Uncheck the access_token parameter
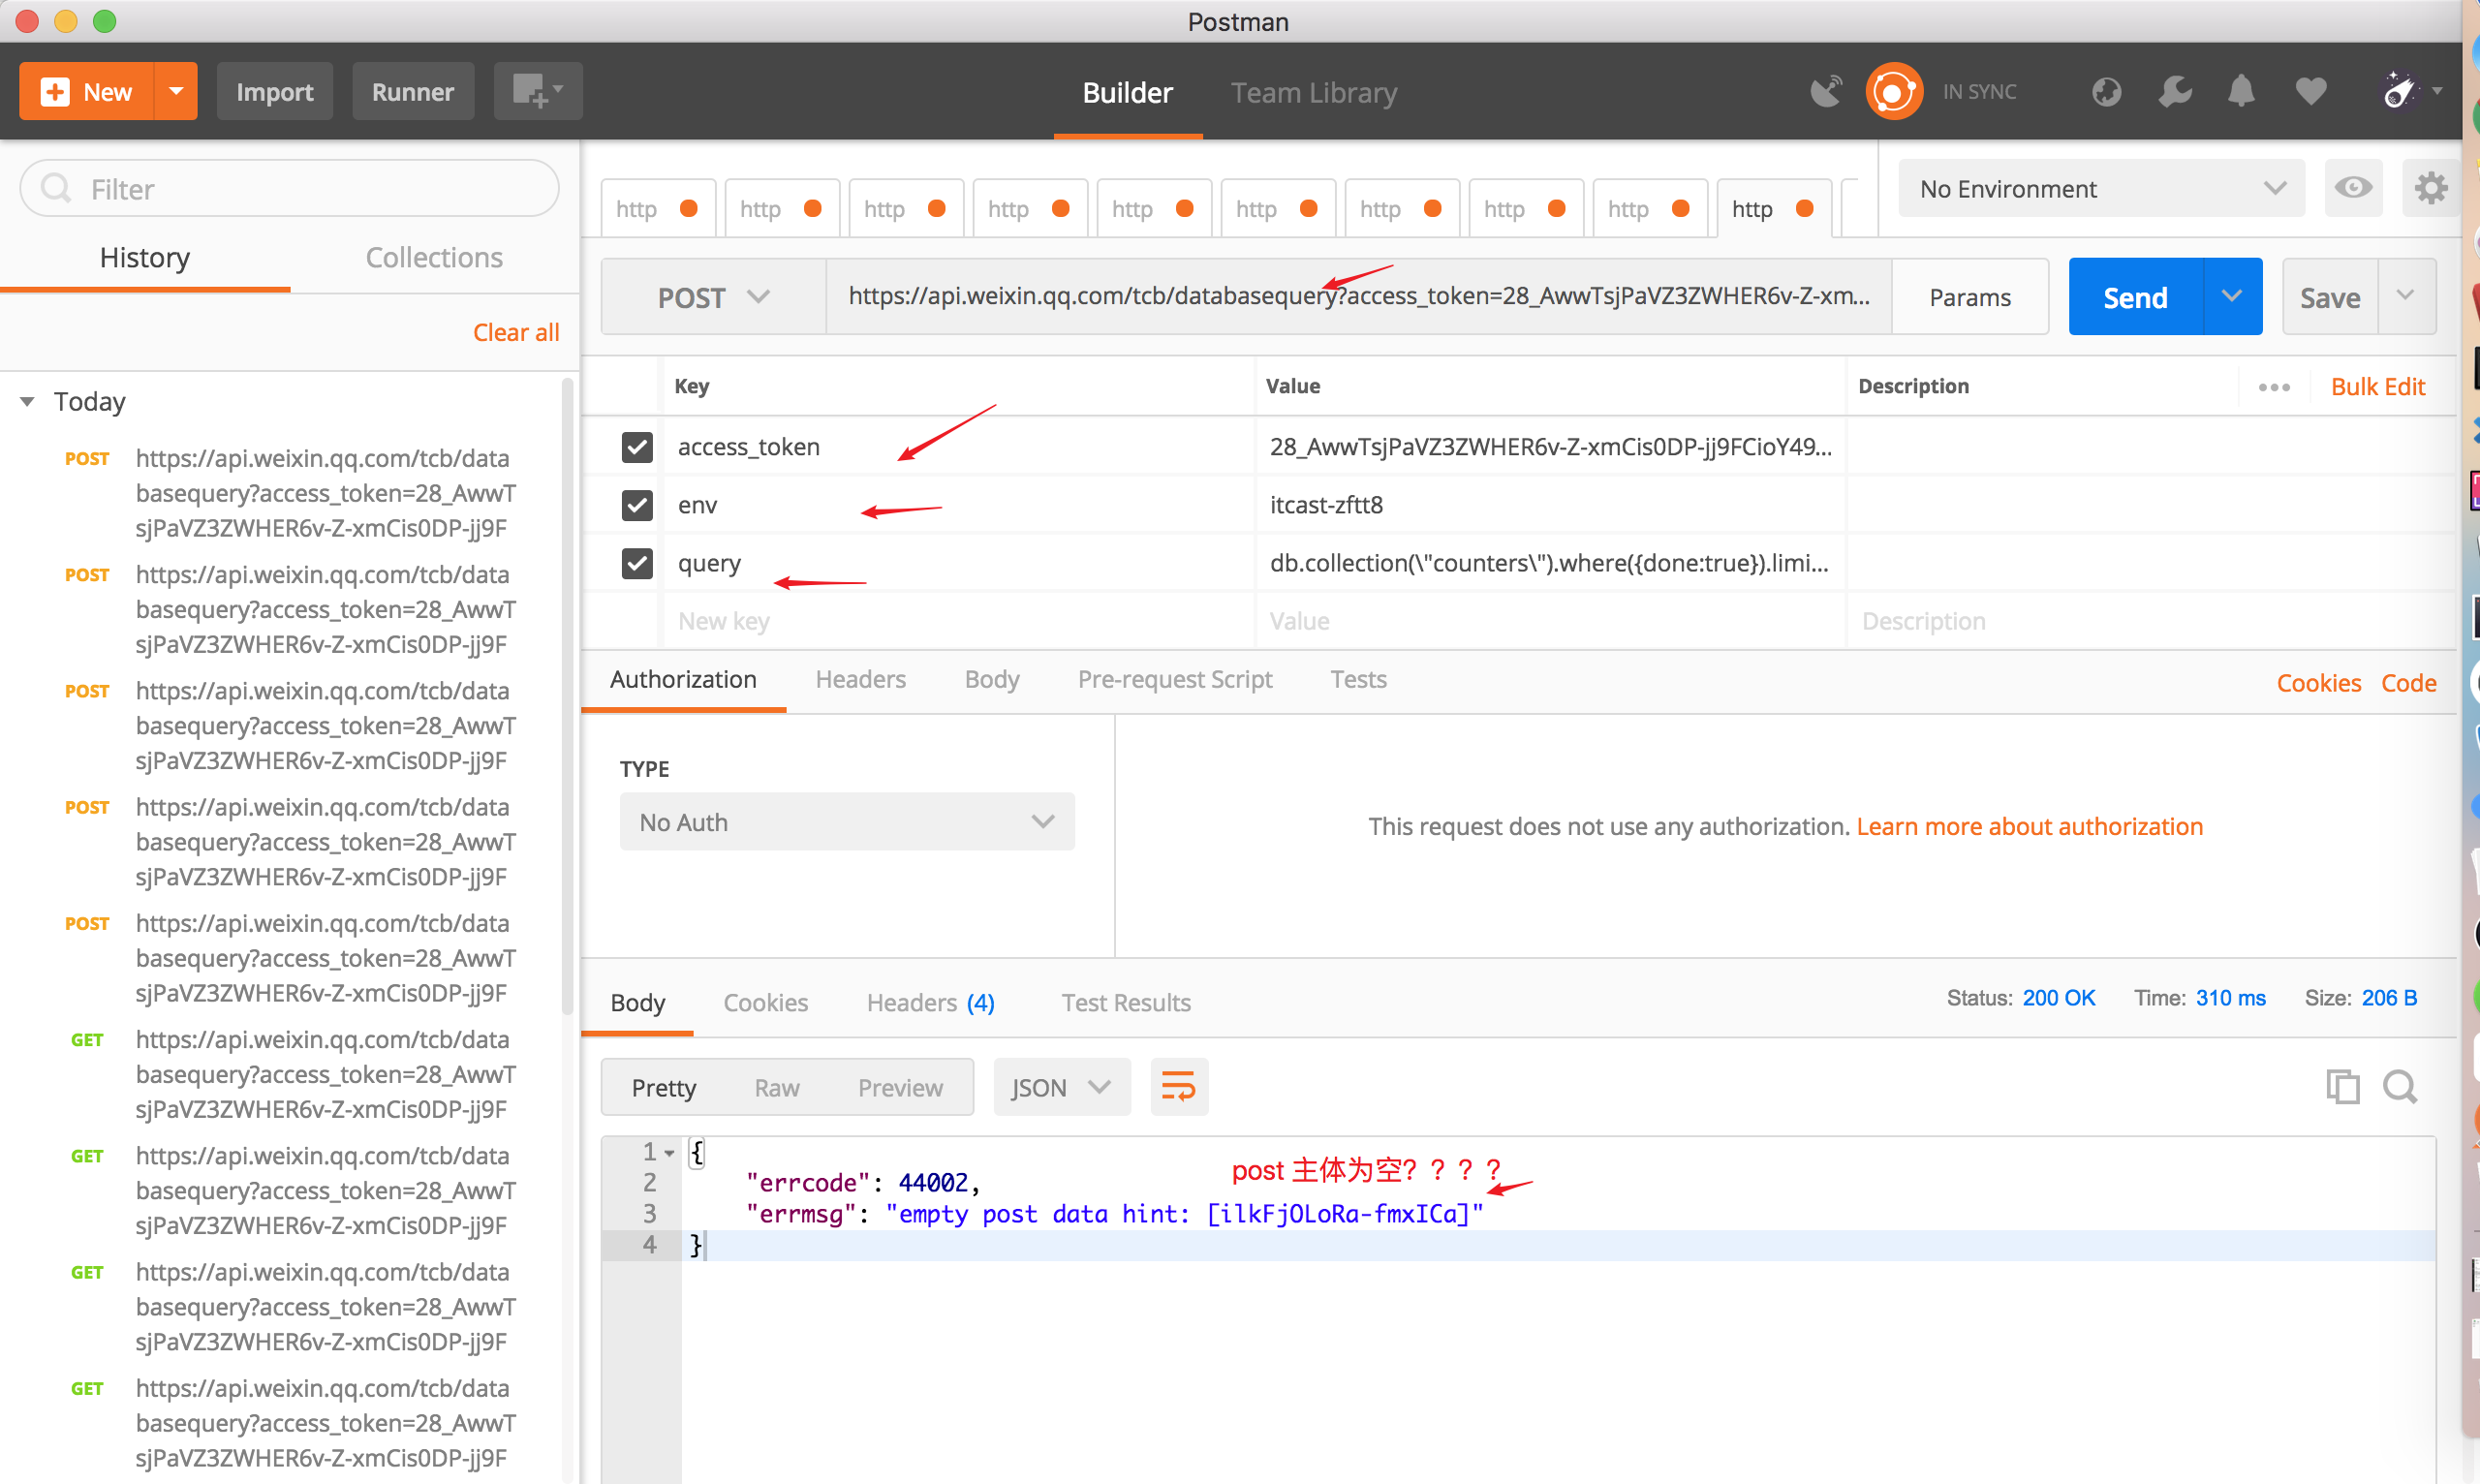The image size is (2480, 1484). tap(637, 447)
